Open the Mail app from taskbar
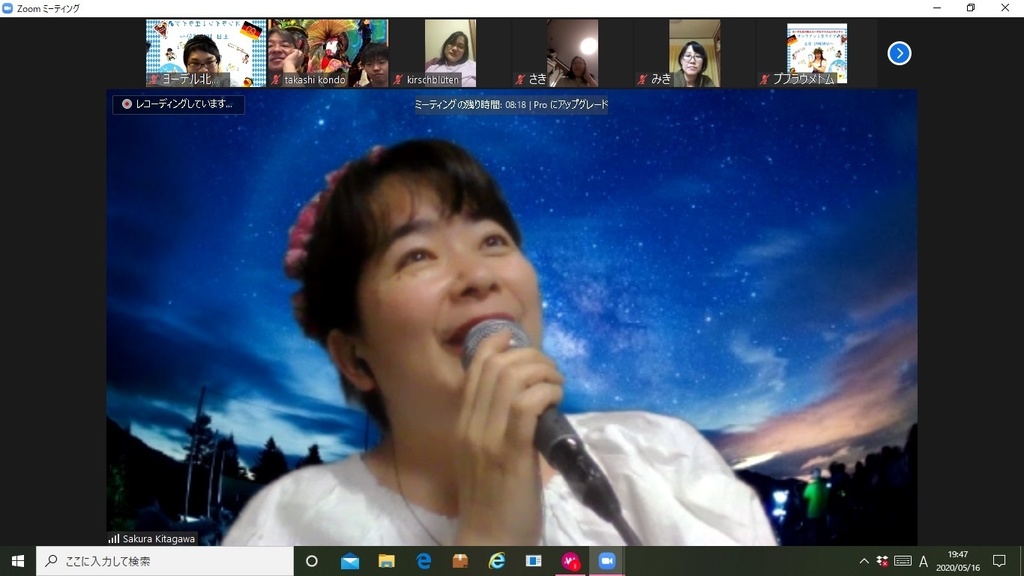 [x=349, y=561]
